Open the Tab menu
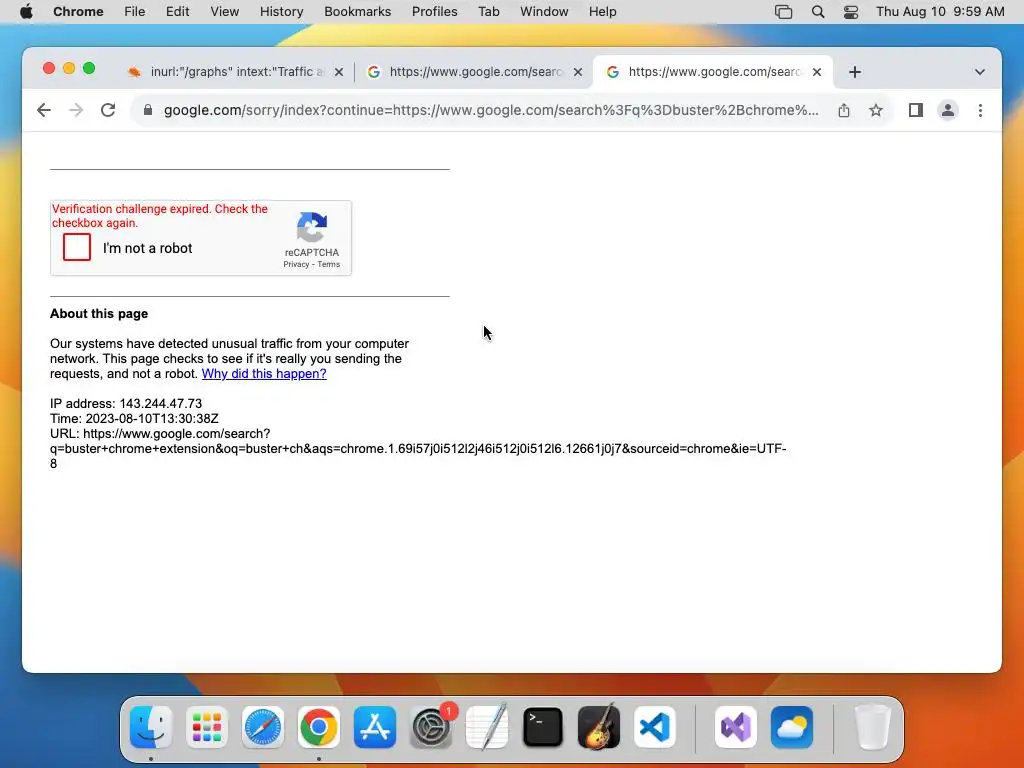Screen dimensions: 1024x768 [488, 12]
